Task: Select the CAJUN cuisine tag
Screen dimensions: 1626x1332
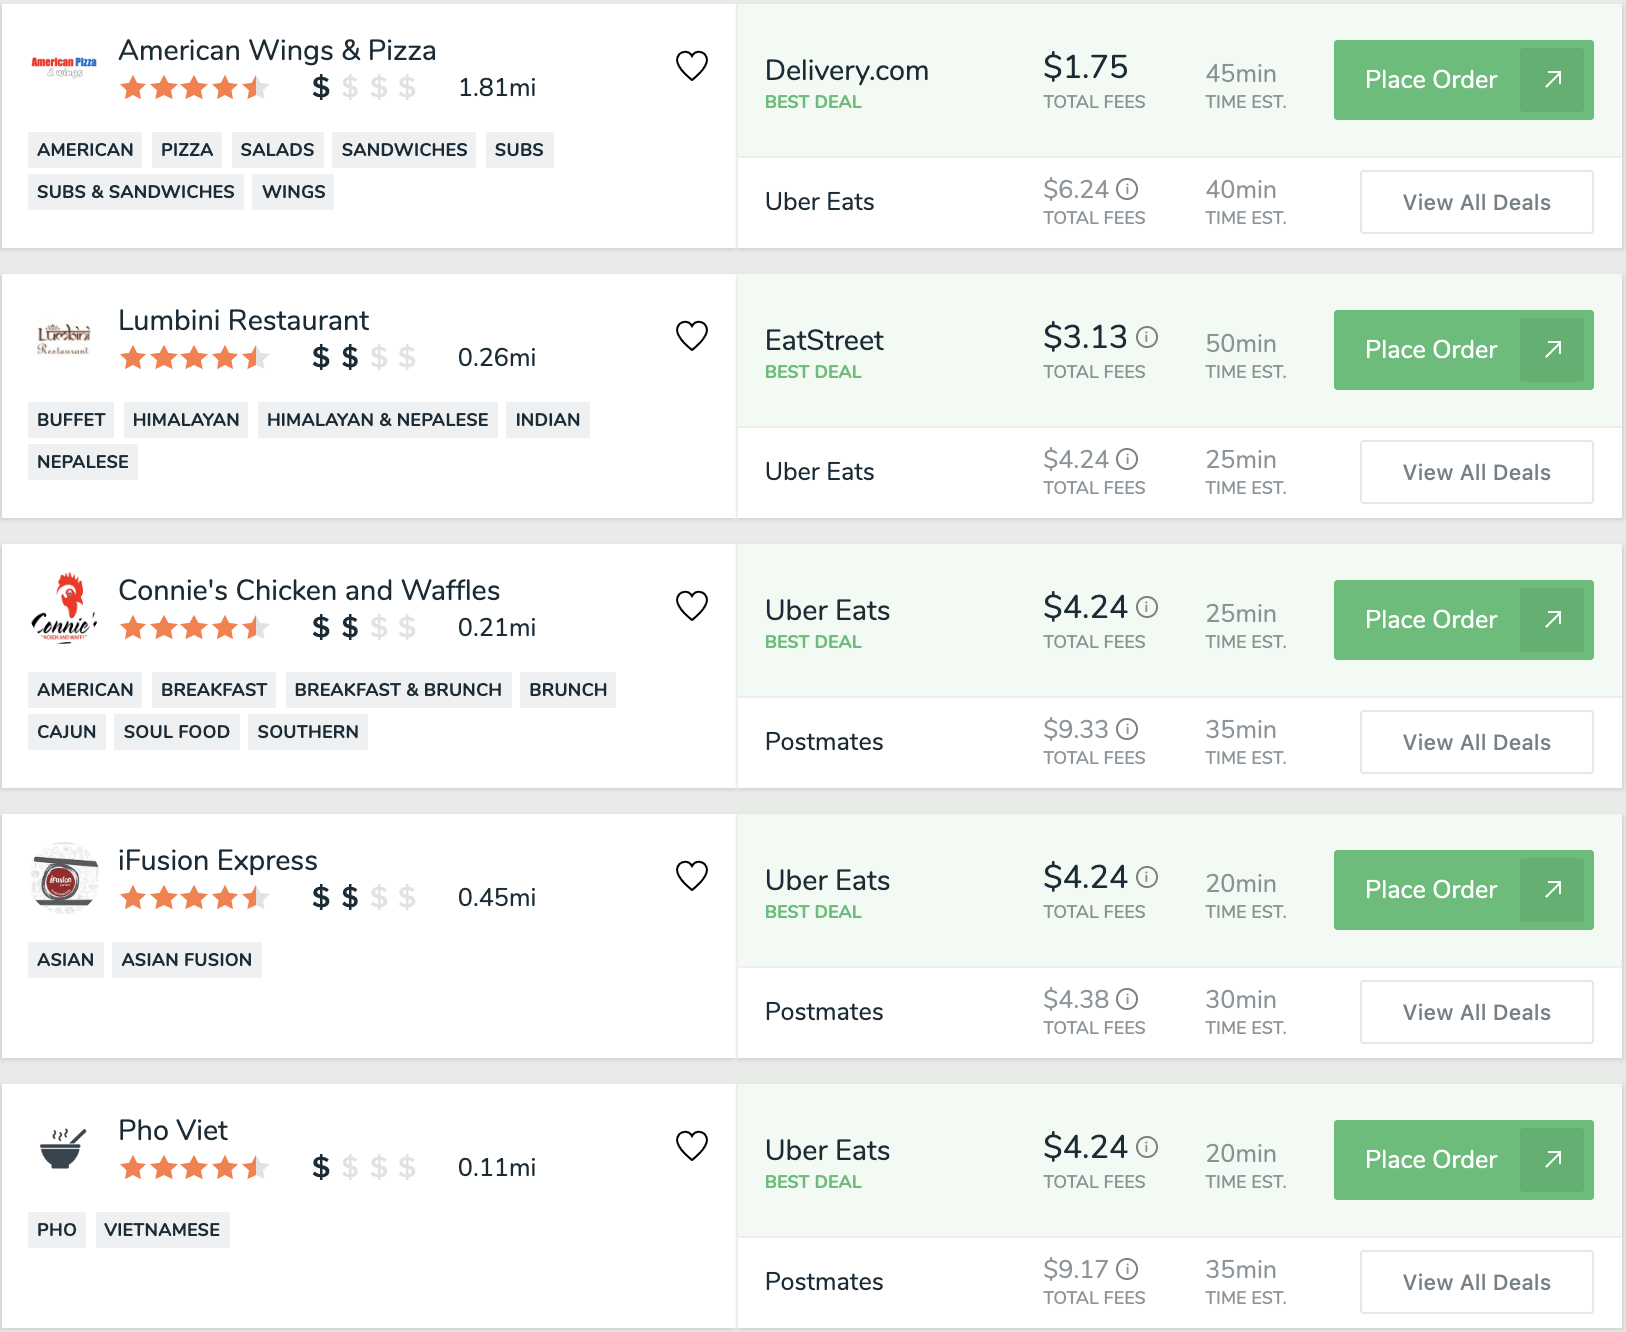Action: tap(66, 732)
